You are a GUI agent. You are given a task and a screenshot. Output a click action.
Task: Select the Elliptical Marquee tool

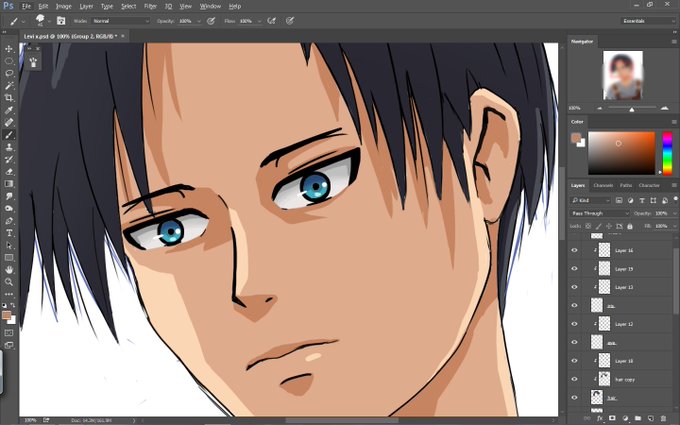9,61
